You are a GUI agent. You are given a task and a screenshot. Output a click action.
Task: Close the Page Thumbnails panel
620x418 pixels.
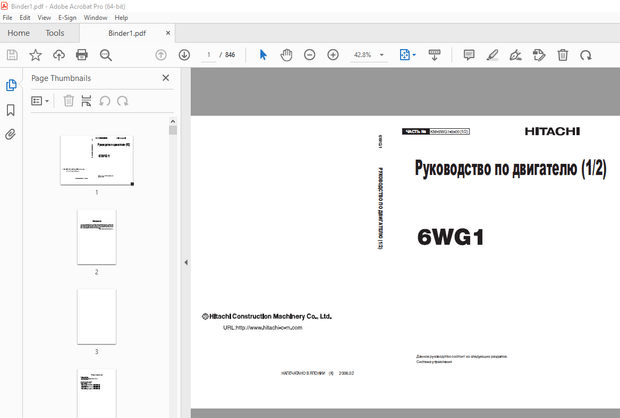point(166,78)
